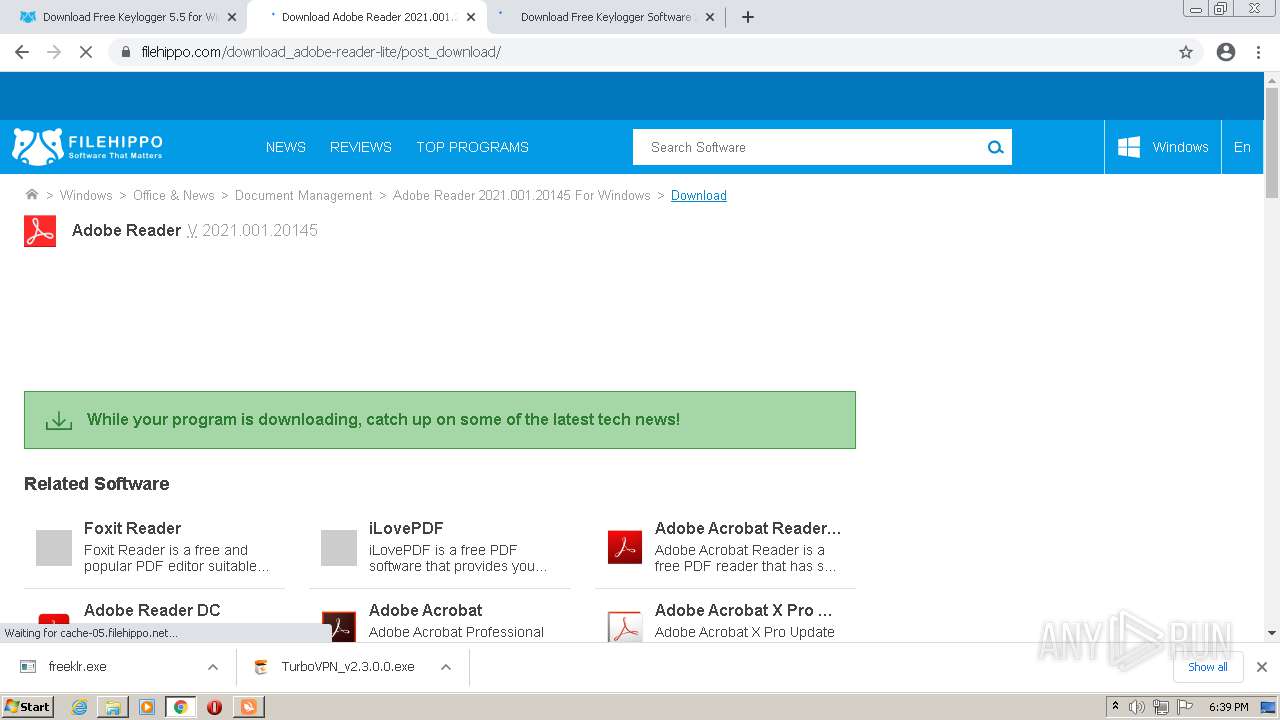Open the TurboVPN_v2.3.0.0.exe download
Screen dimensions: 1280x720
[347, 667]
